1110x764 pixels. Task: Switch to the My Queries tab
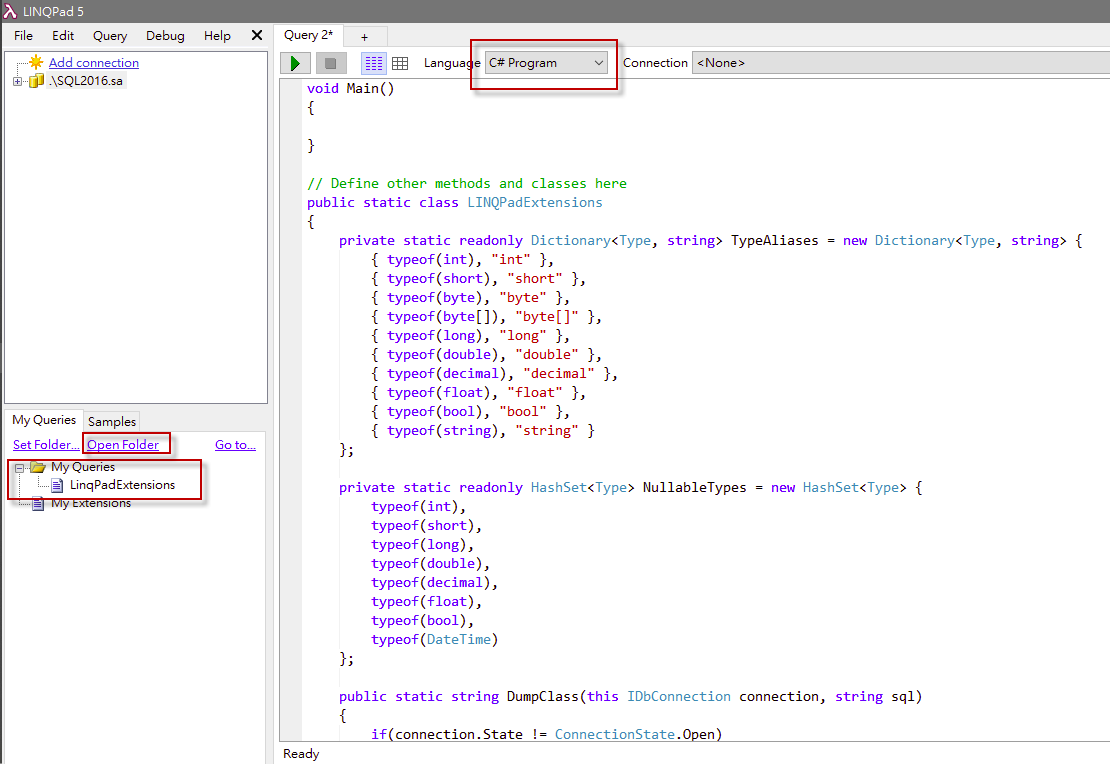click(x=44, y=420)
